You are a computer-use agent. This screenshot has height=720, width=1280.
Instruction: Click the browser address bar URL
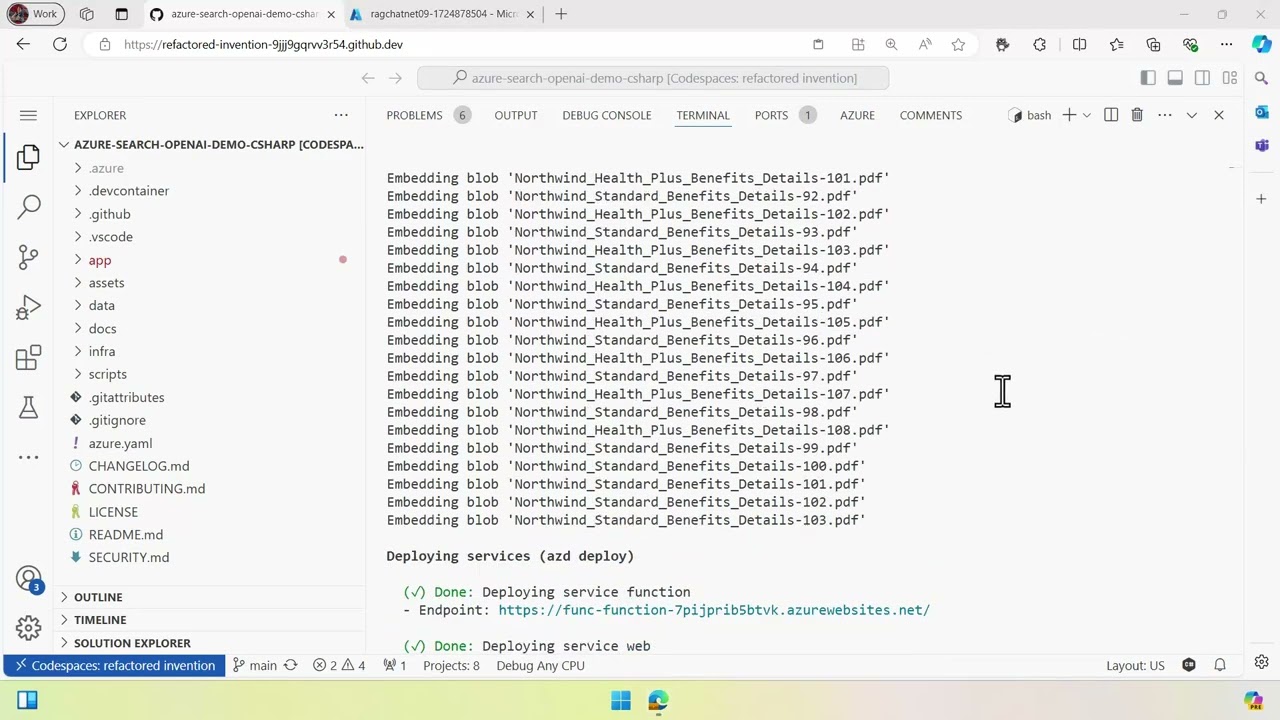click(x=263, y=44)
